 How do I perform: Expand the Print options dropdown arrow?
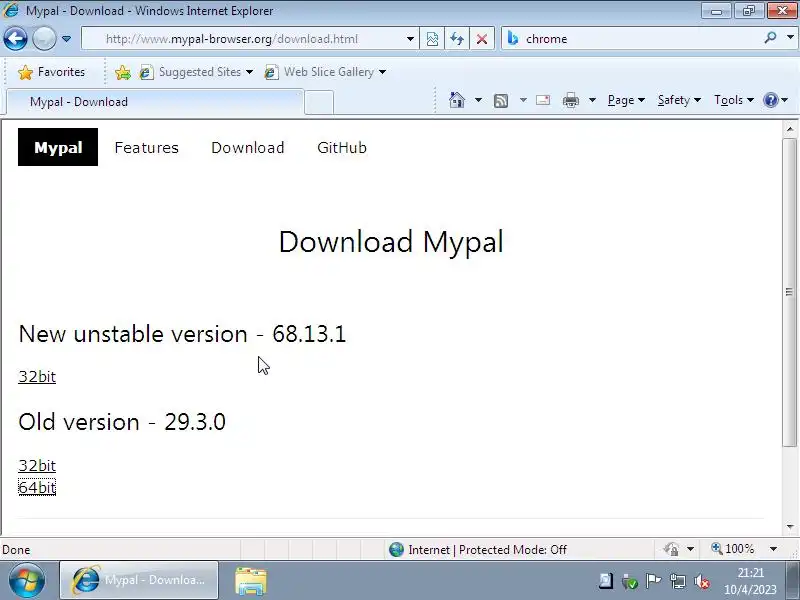[x=592, y=100]
